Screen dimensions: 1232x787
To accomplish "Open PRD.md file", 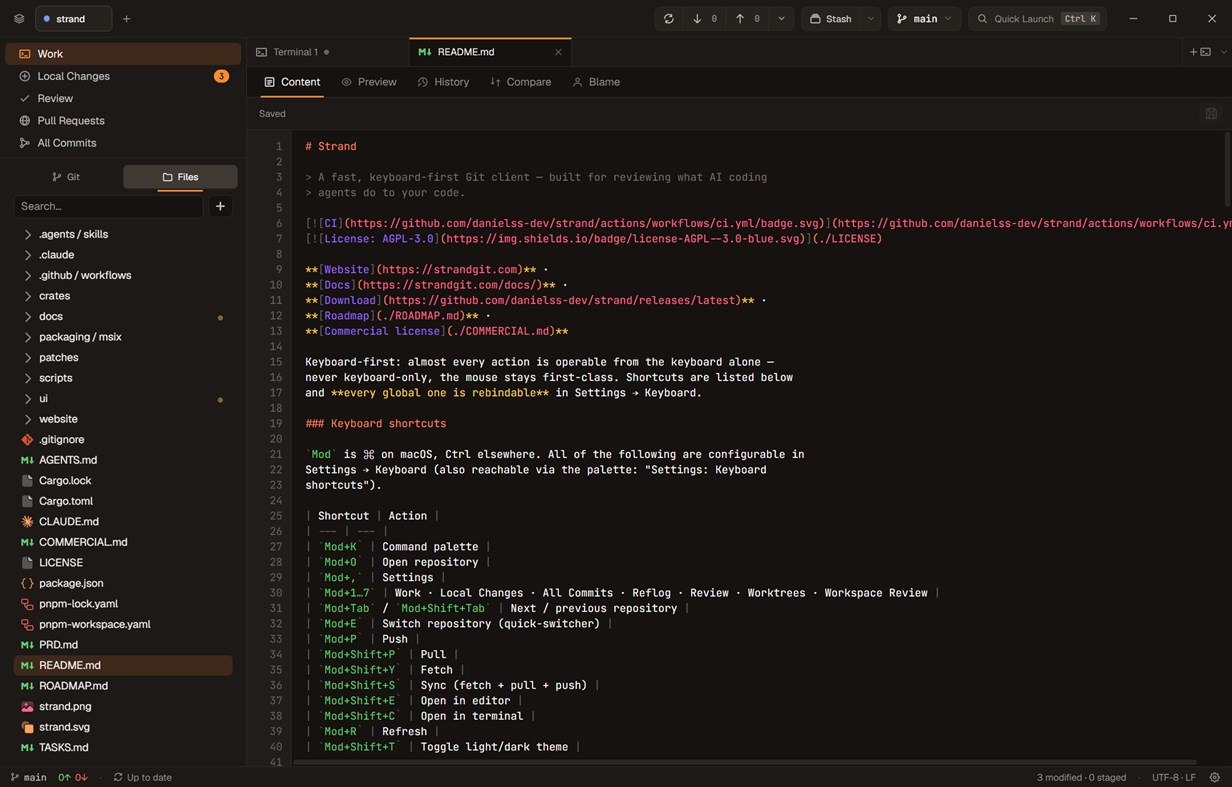I will coord(123,645).
